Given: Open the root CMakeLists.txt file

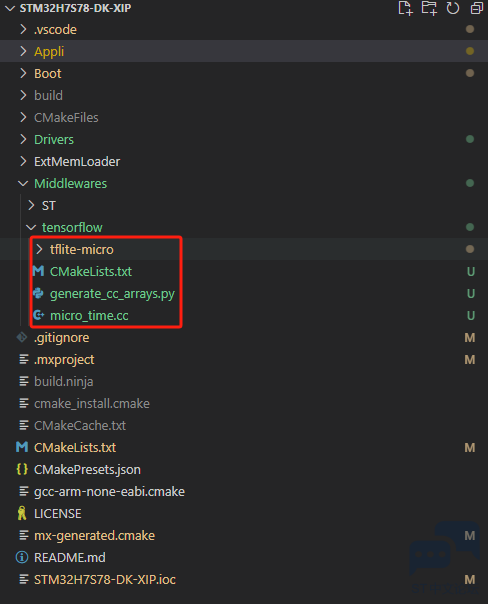Looking at the screenshot, I should pos(75,448).
